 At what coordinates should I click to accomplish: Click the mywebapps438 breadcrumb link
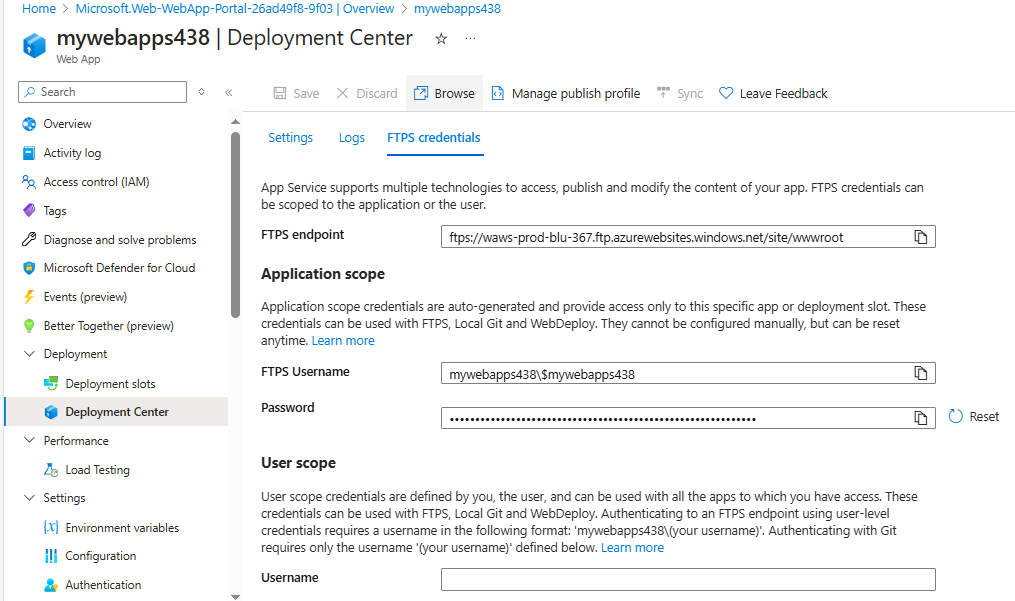click(457, 8)
